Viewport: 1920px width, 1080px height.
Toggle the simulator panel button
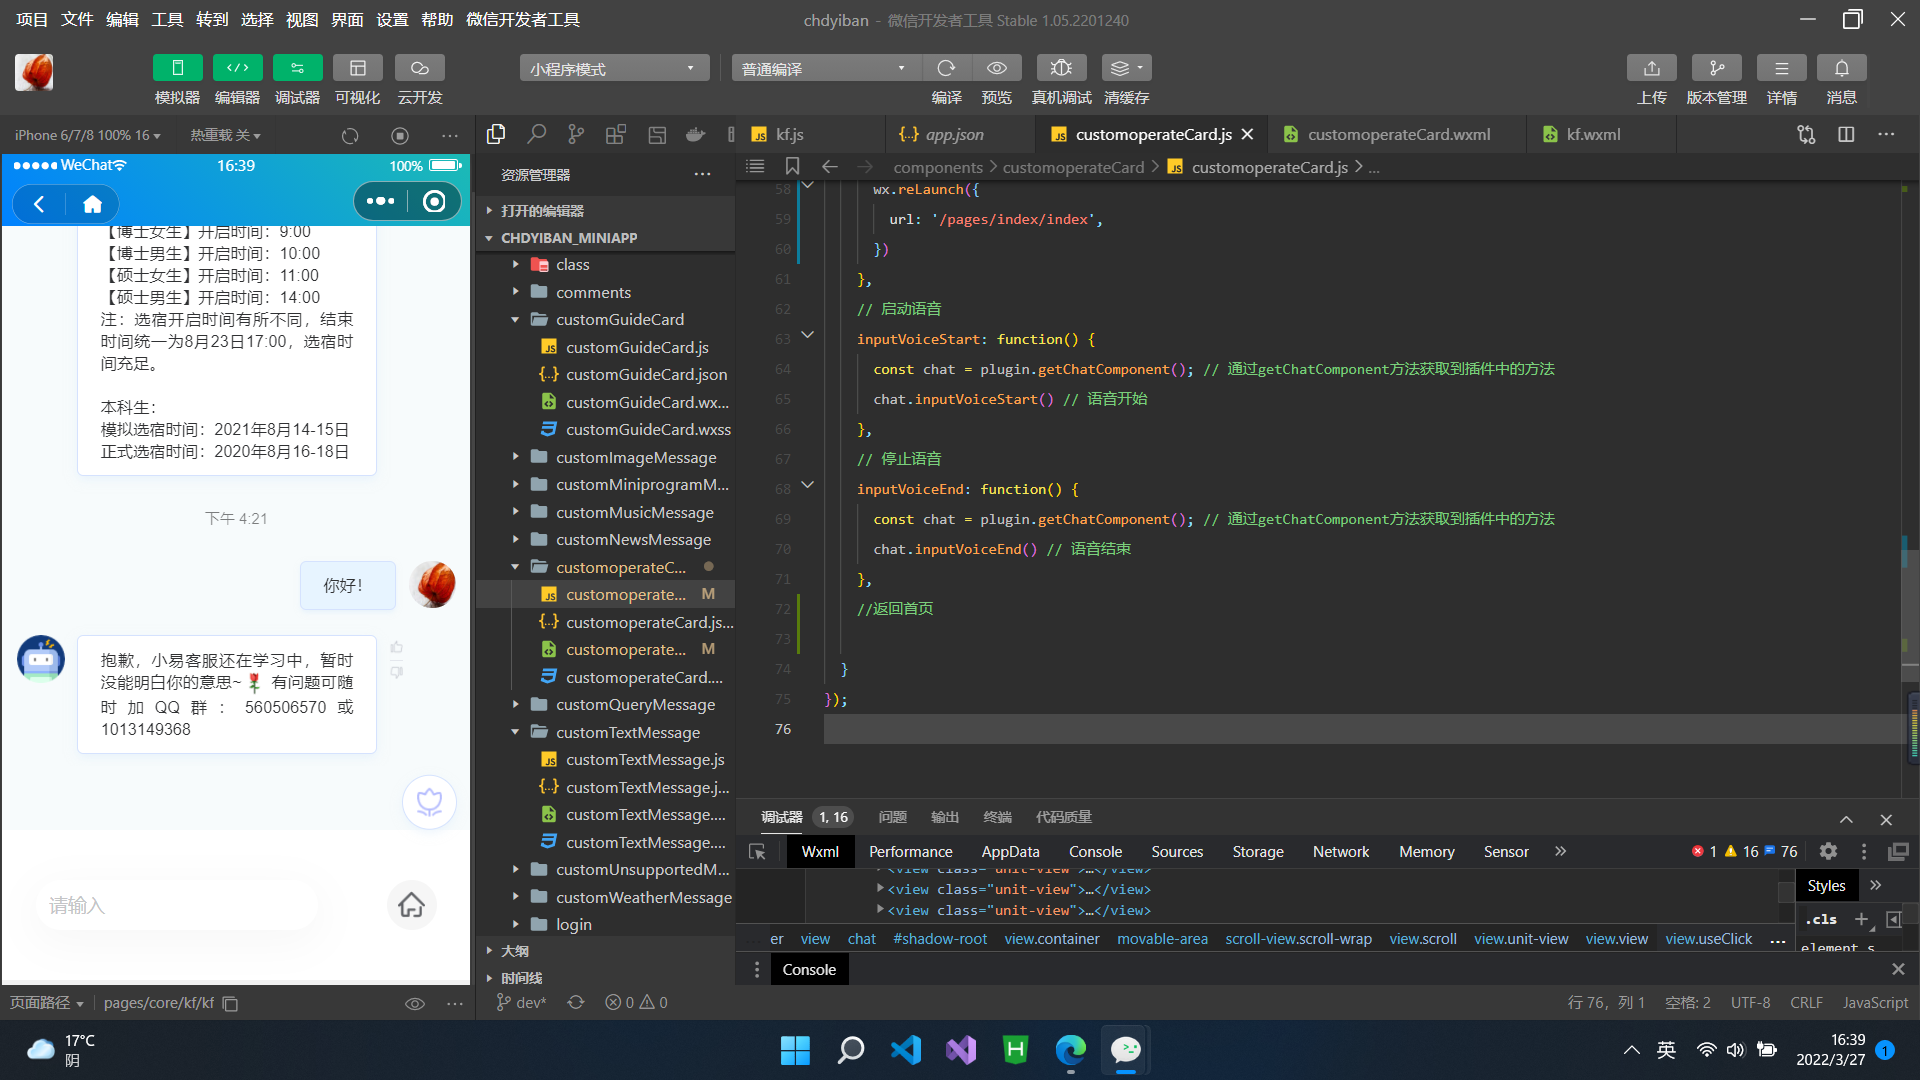pos(177,68)
